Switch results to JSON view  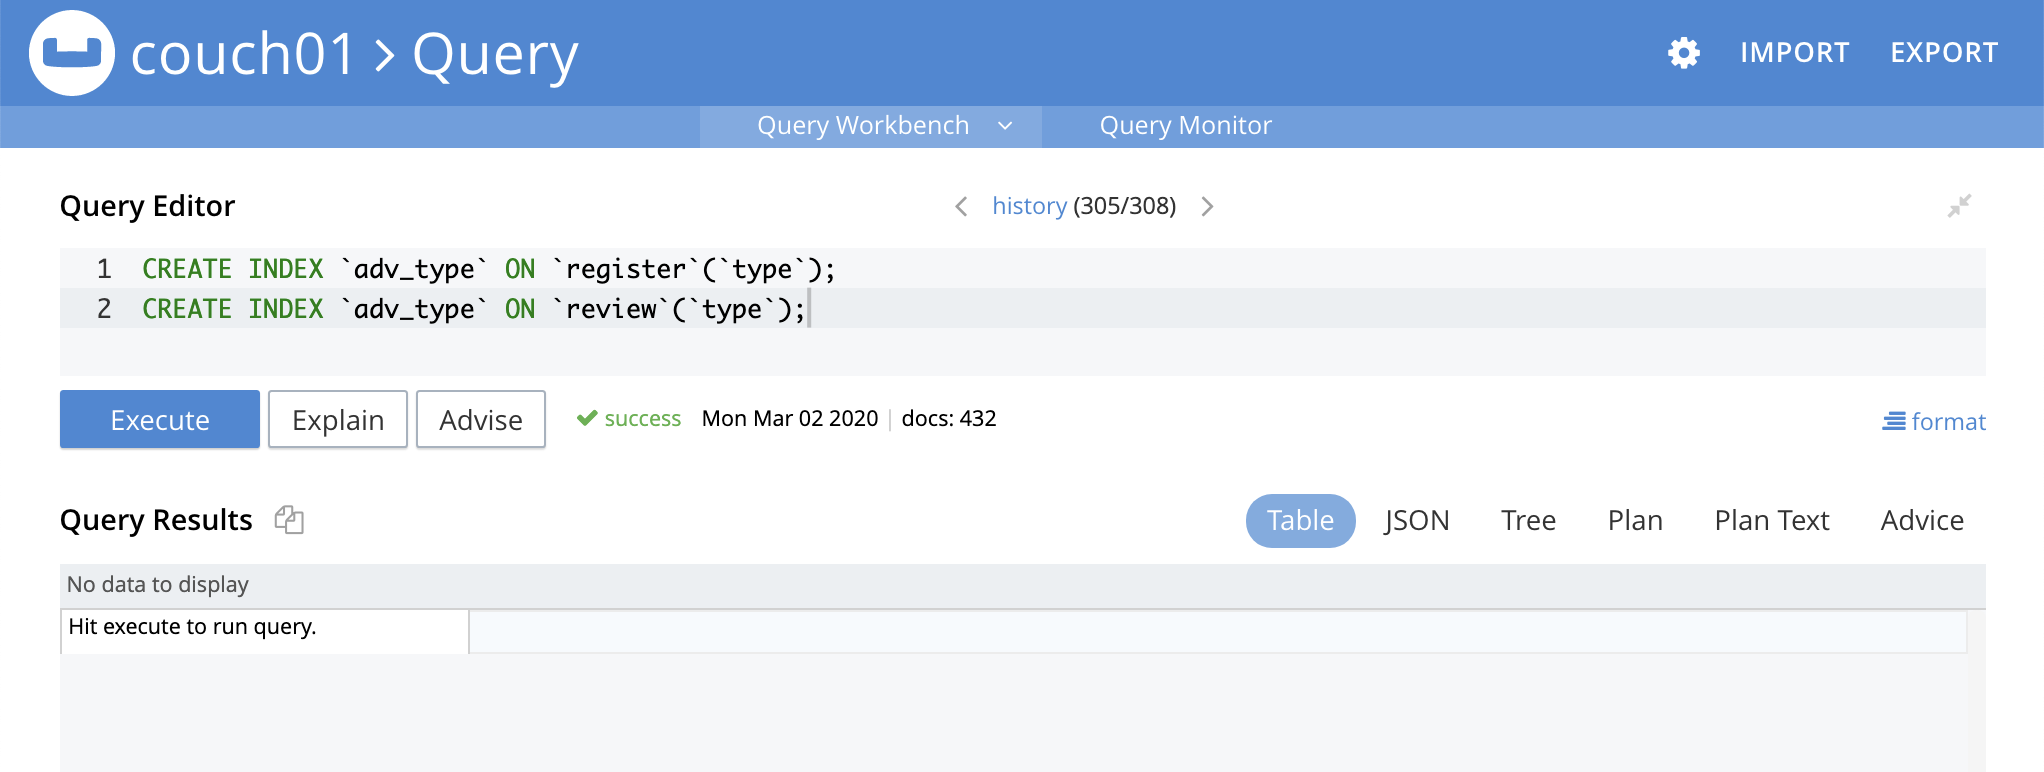1417,521
